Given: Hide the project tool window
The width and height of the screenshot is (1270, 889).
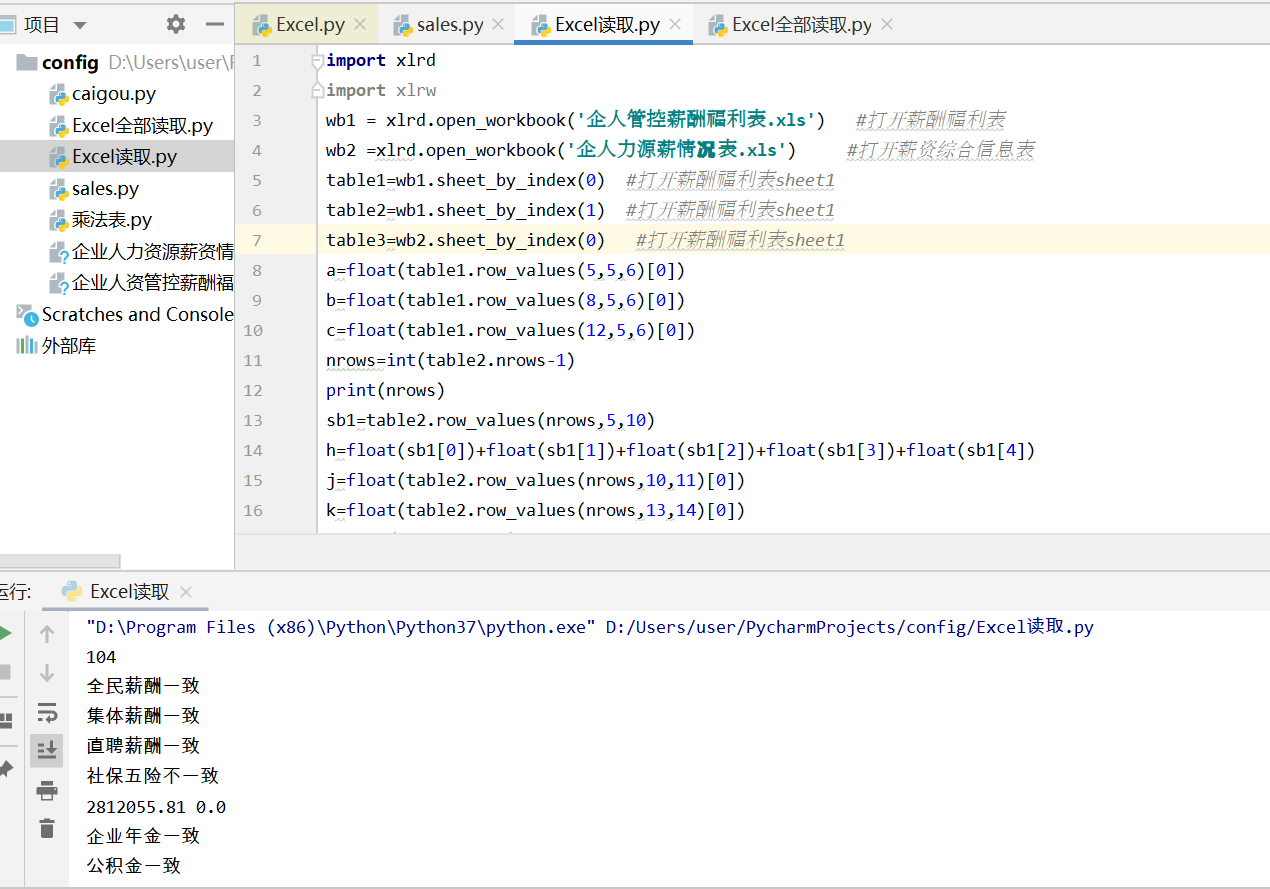Looking at the screenshot, I should pyautogui.click(x=215, y=24).
